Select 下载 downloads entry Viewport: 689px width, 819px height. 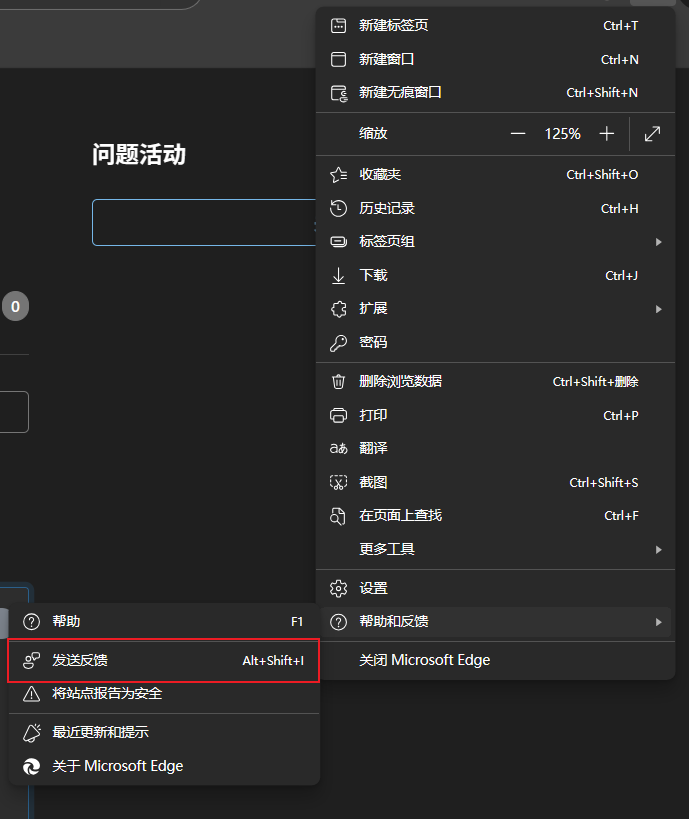tap(495, 275)
